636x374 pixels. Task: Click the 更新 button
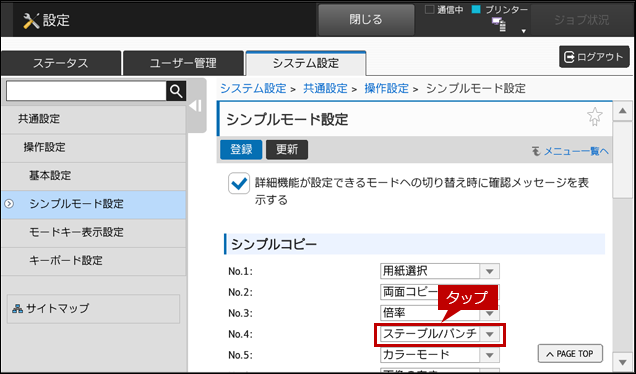pyautogui.click(x=287, y=150)
